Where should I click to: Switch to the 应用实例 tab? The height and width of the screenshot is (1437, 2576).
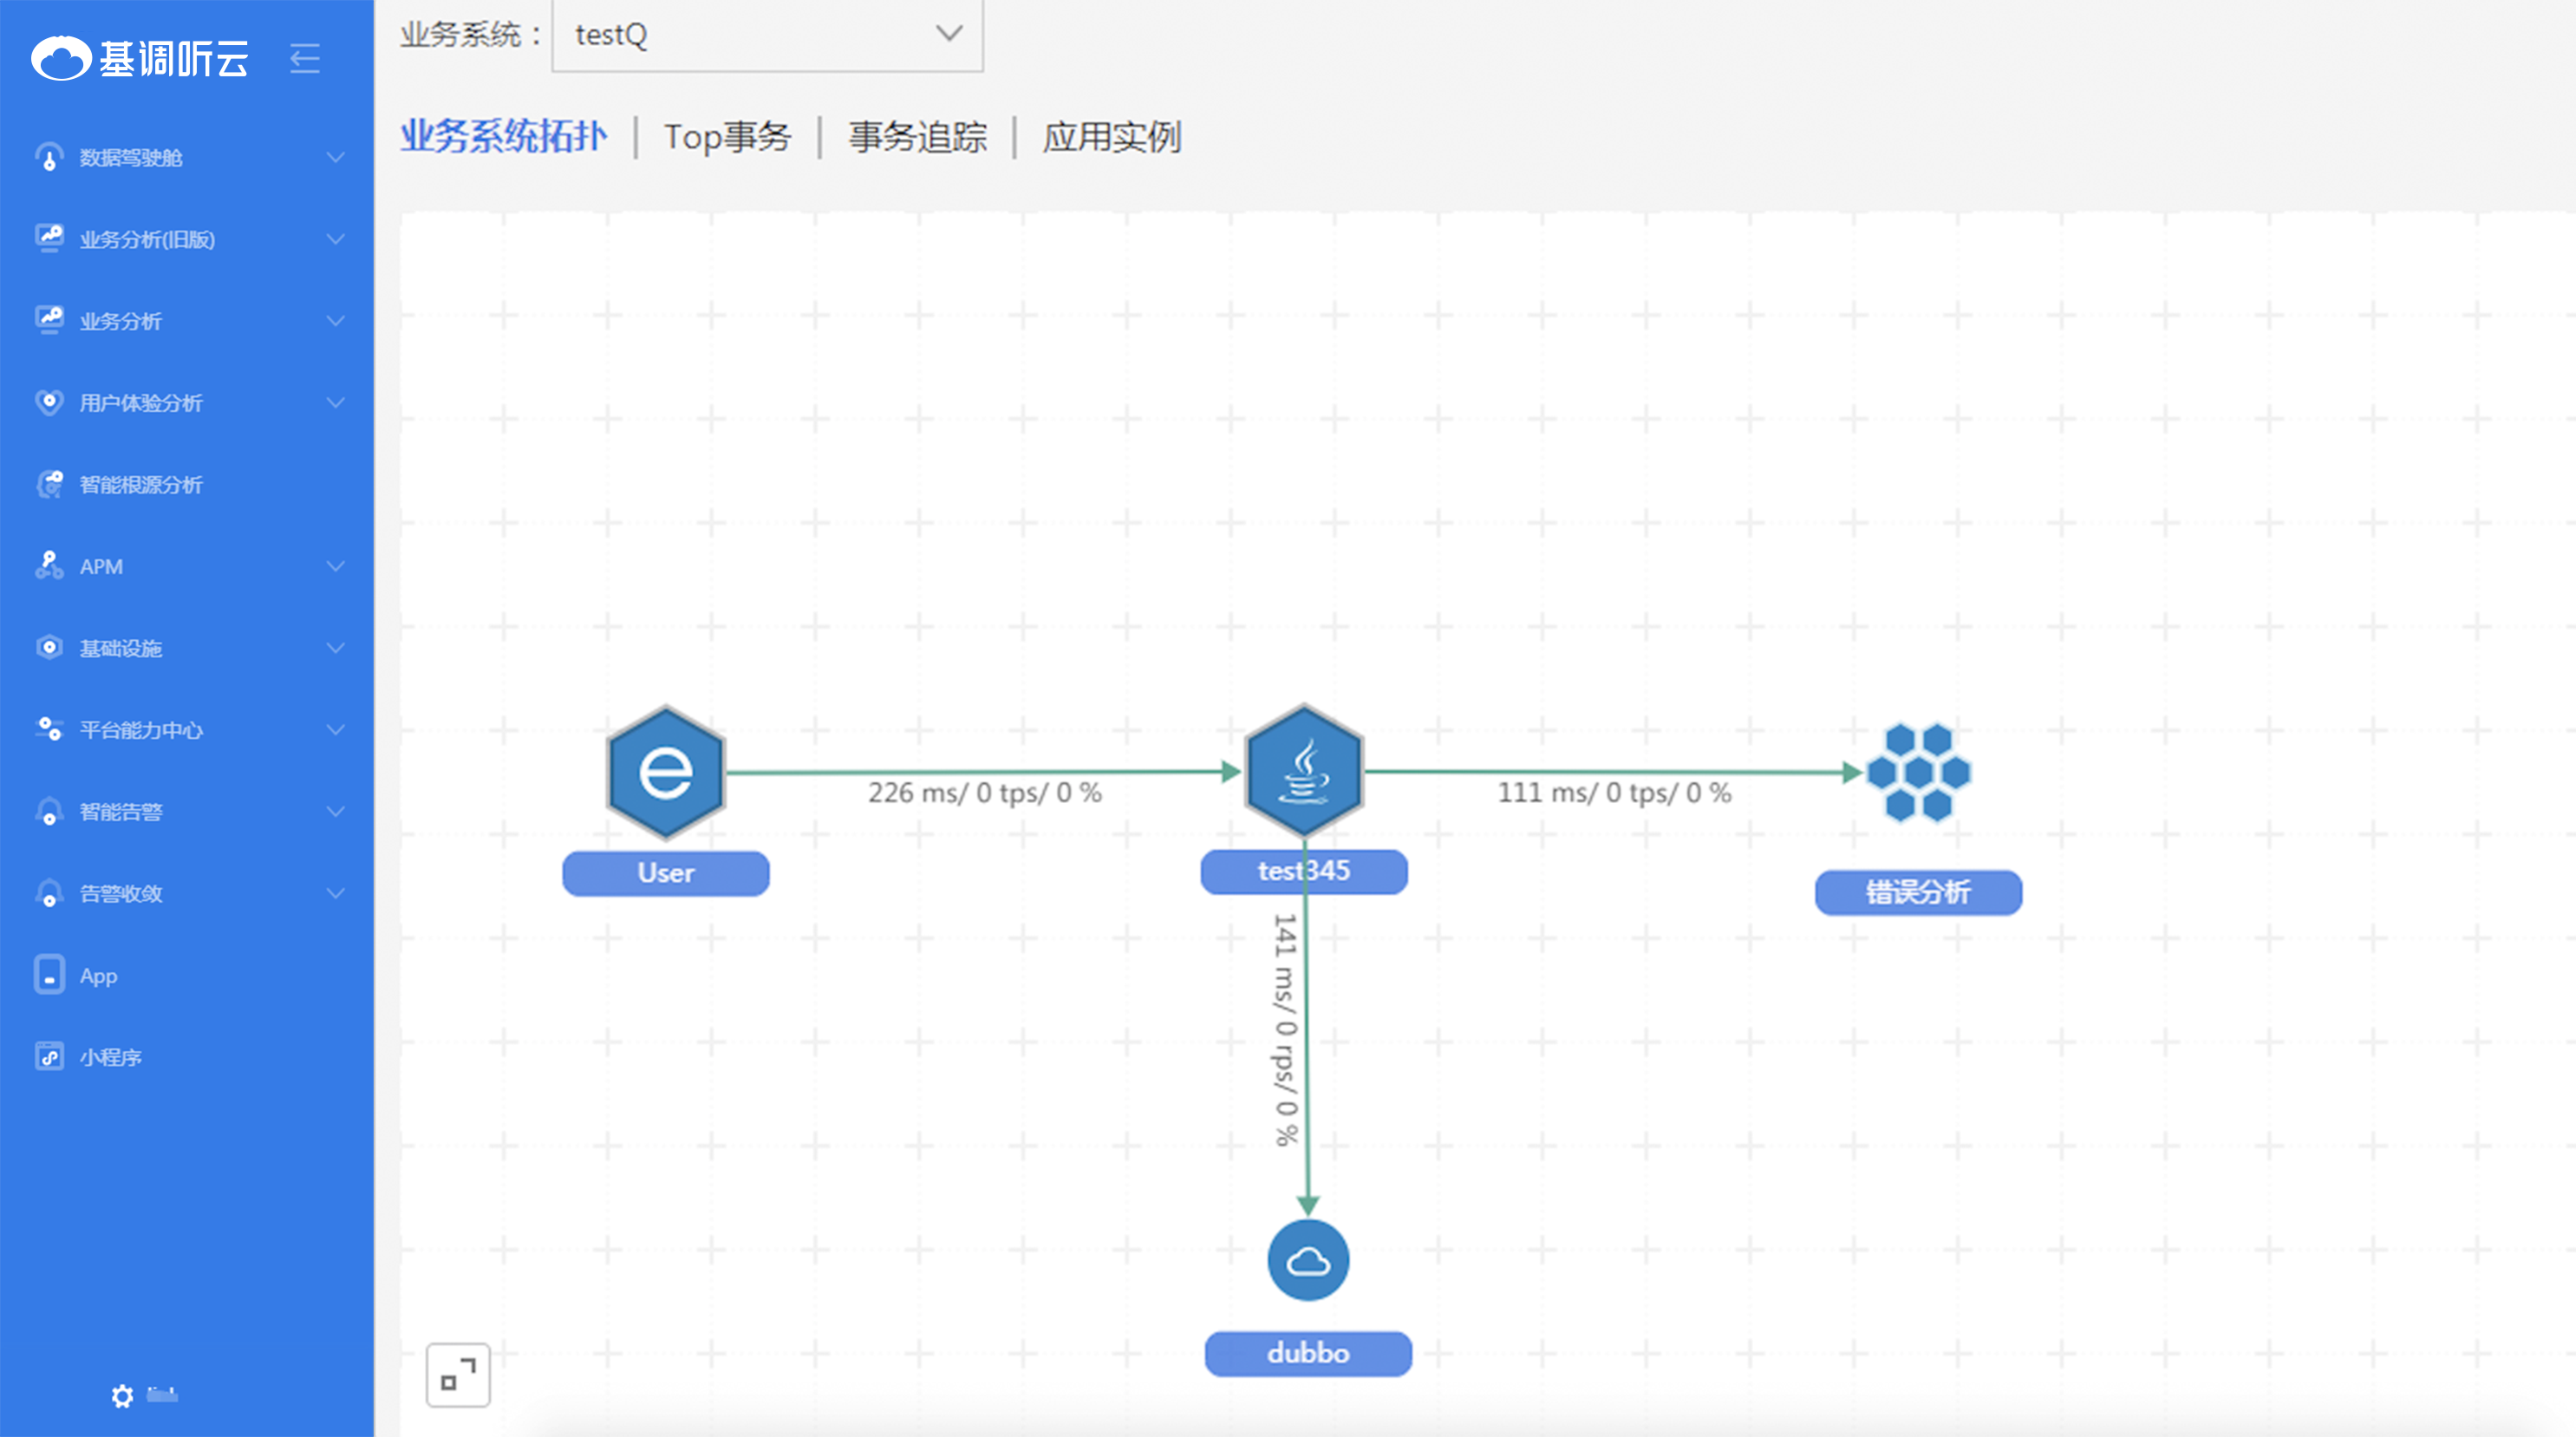1111,137
